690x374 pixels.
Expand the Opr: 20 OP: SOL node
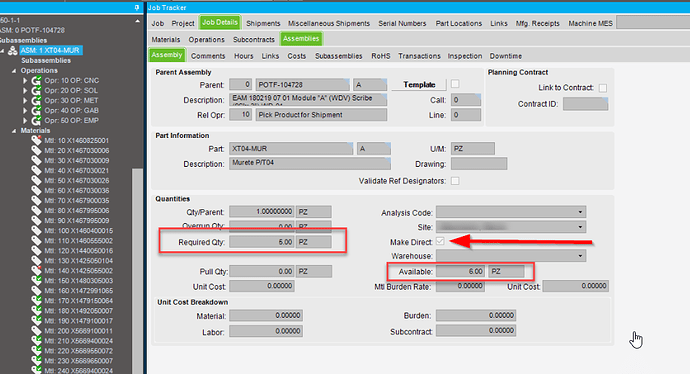(25, 91)
